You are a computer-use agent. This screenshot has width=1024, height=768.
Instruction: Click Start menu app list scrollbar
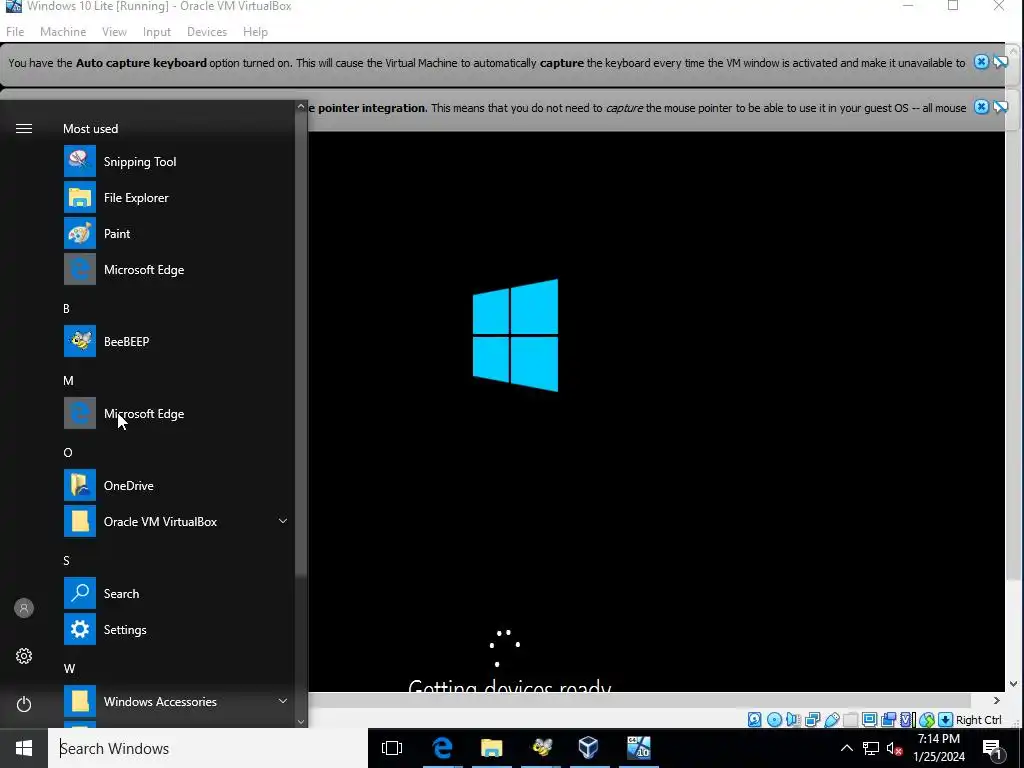click(301, 346)
